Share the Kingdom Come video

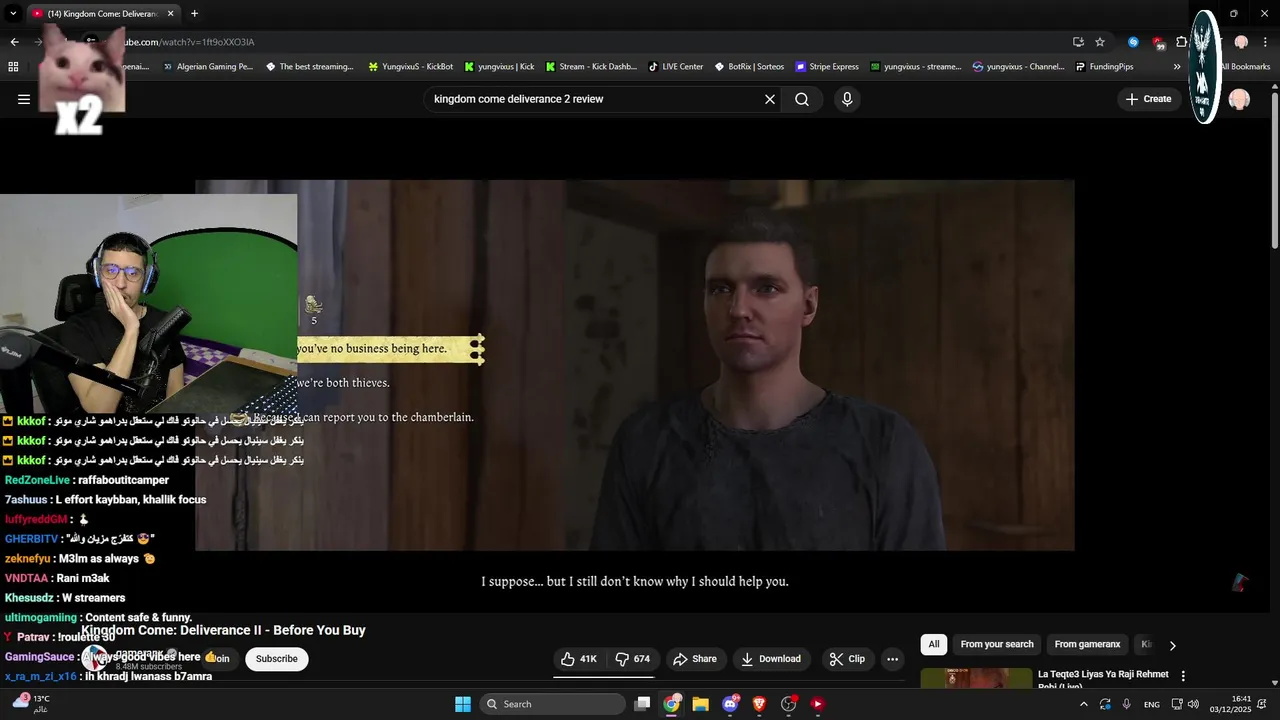695,659
